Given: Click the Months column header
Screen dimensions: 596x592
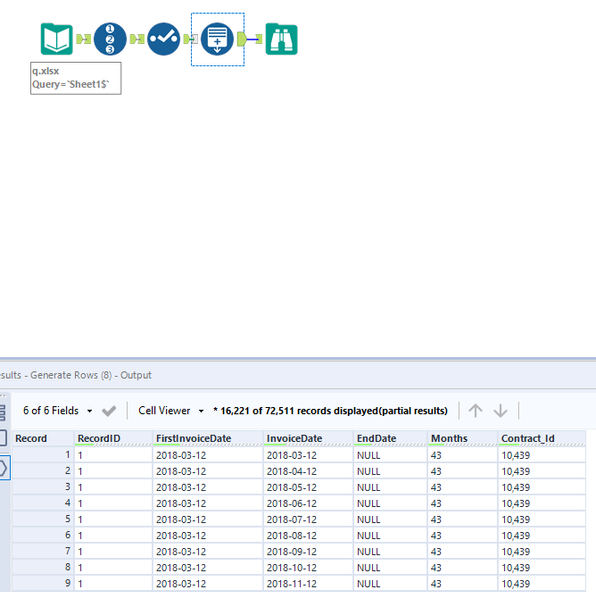Looking at the screenshot, I should click(462, 438).
